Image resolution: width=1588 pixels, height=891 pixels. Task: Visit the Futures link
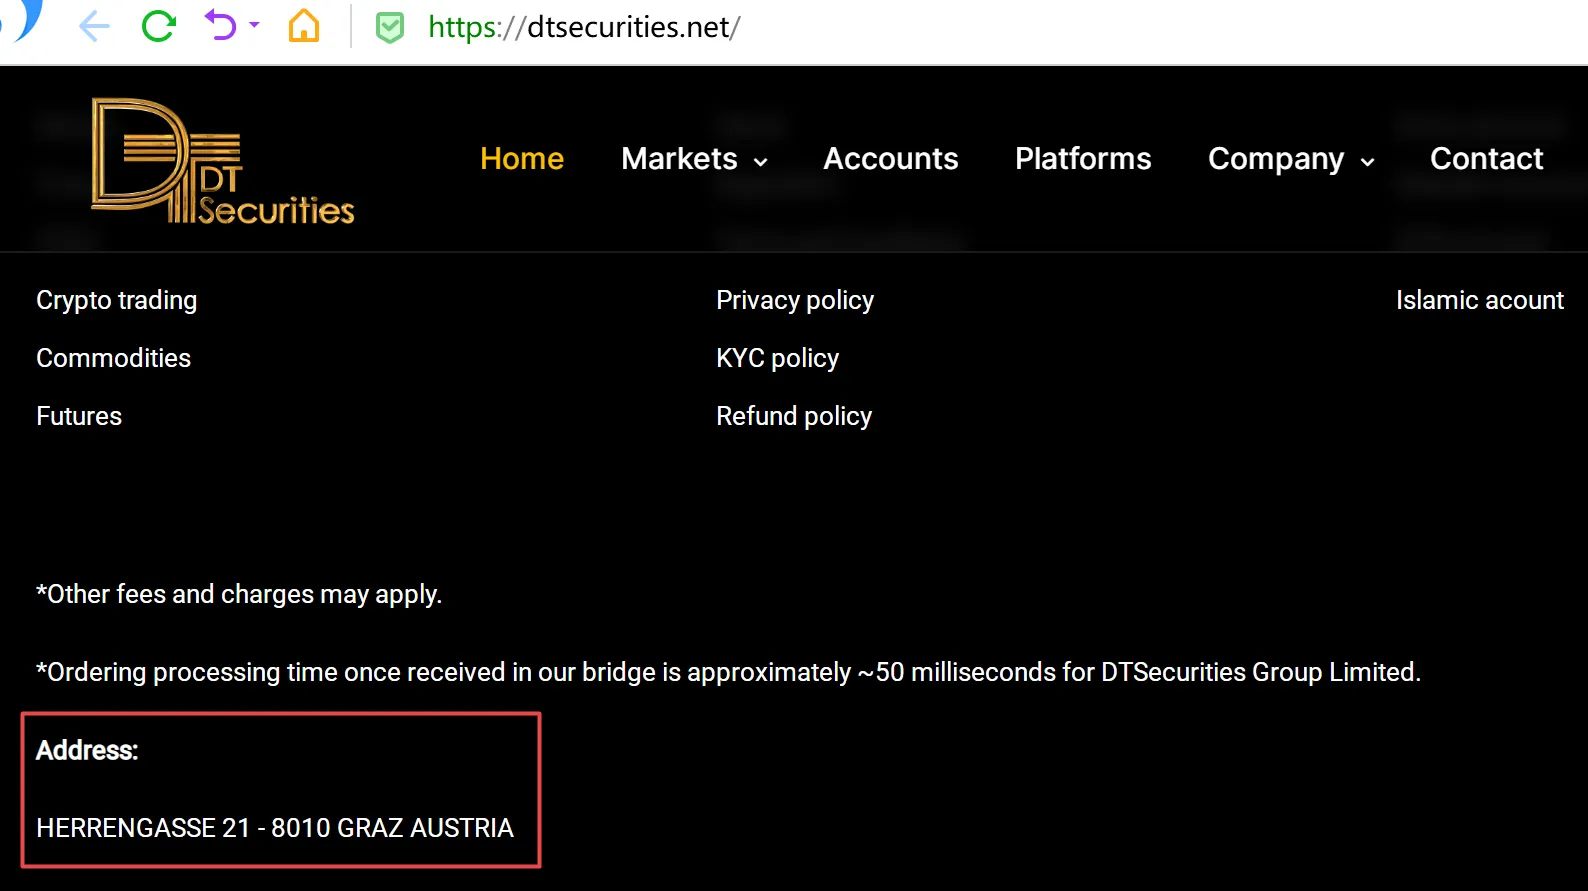click(79, 416)
